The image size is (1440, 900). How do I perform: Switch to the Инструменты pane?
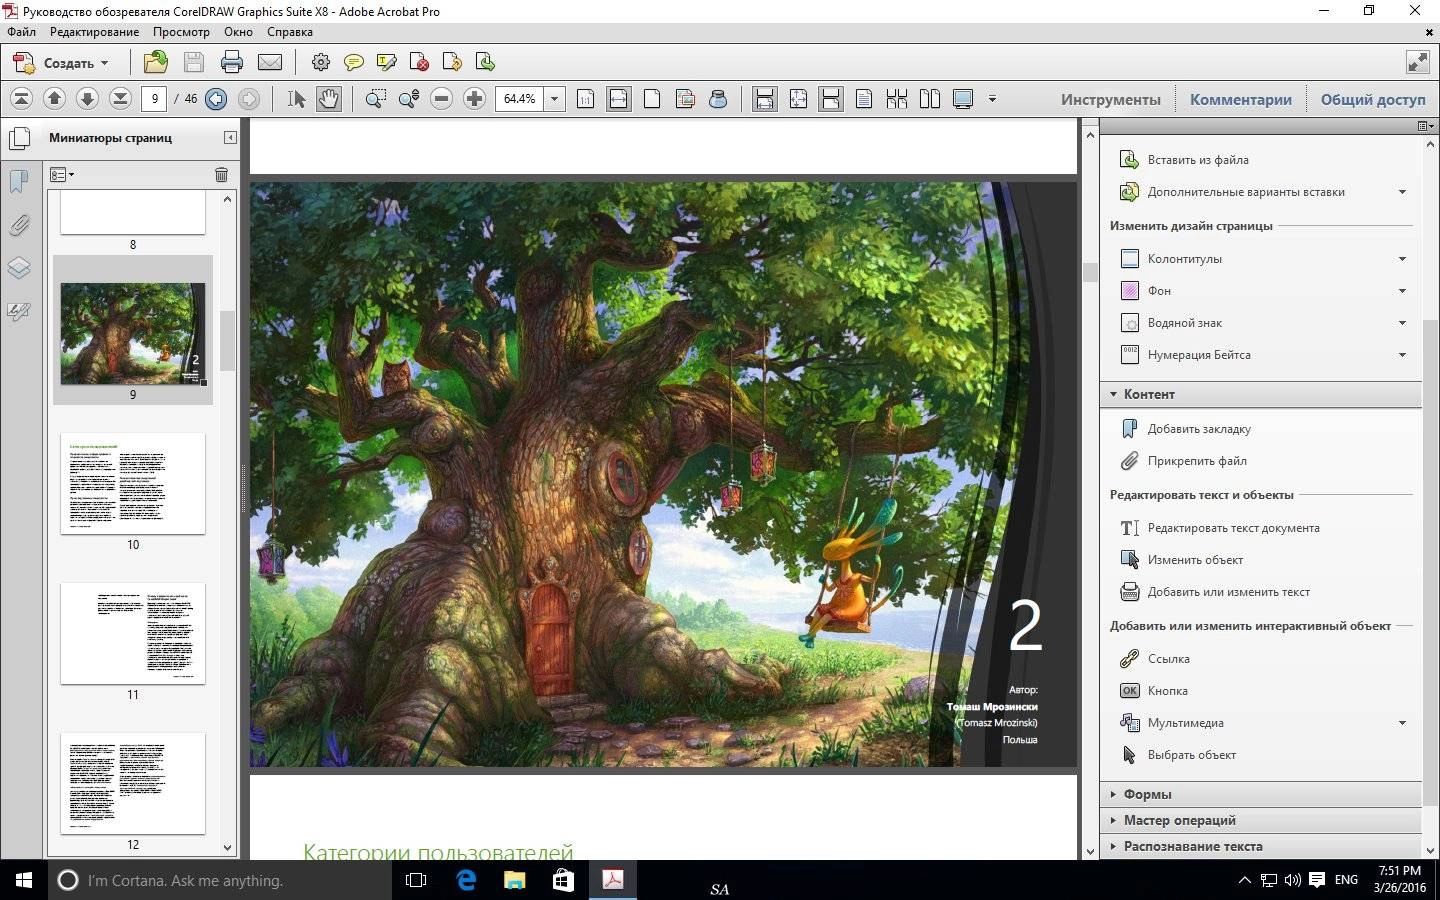tap(1111, 99)
